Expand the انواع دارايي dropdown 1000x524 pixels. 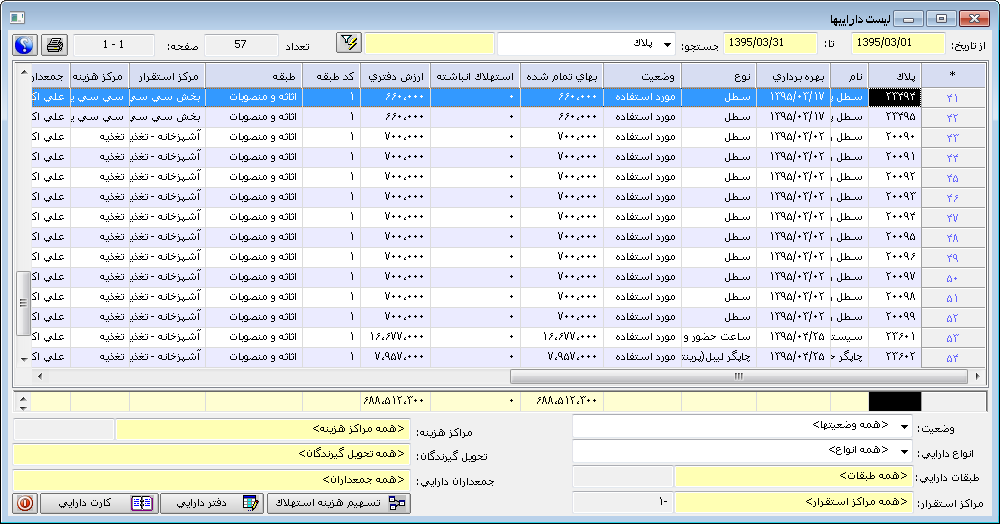tap(904, 451)
